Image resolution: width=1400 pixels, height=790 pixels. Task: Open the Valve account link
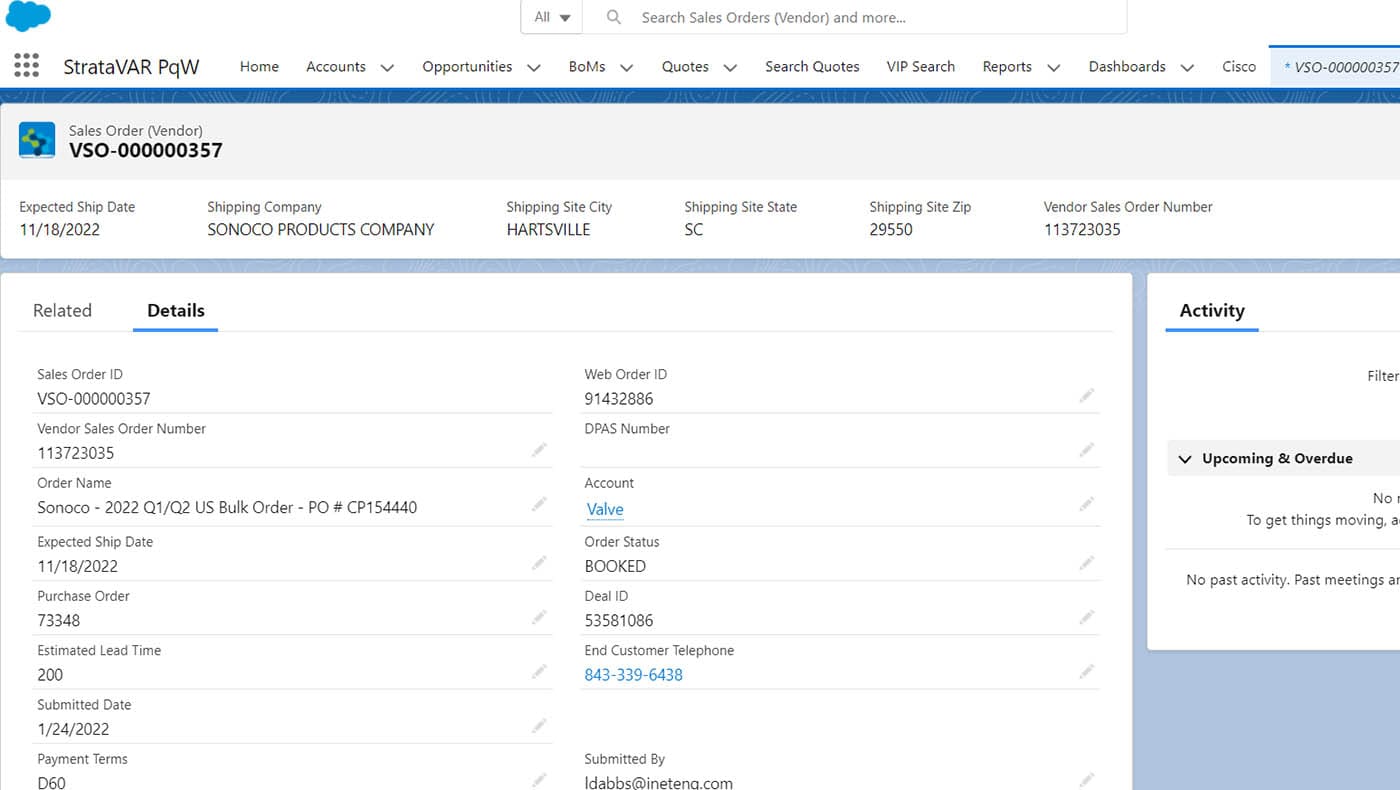605,509
